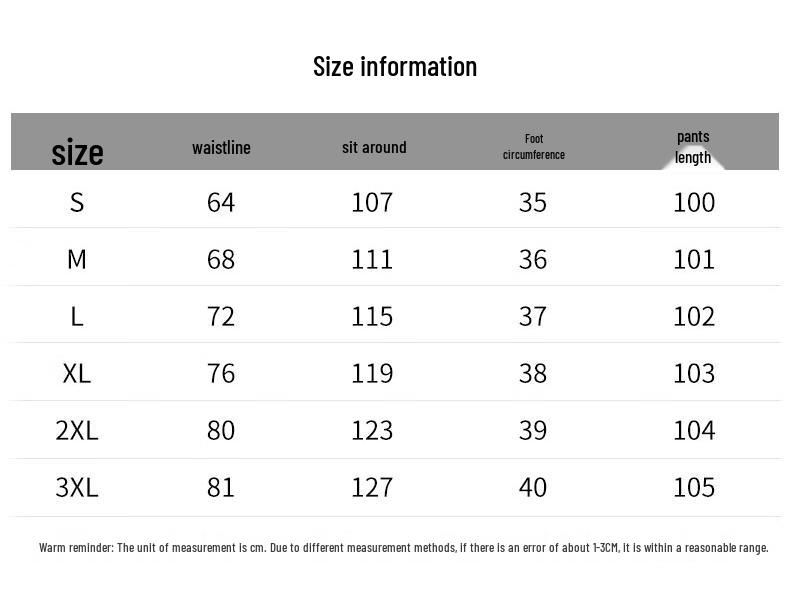Select the "waistline" column header
Viewport: 790px width, 593px height.
[221, 148]
